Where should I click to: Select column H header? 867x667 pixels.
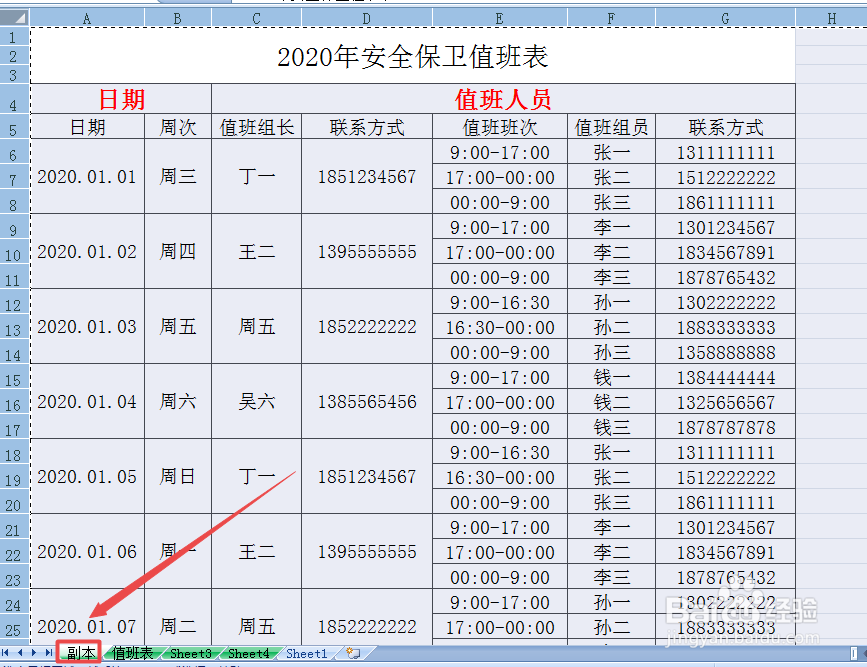click(831, 18)
